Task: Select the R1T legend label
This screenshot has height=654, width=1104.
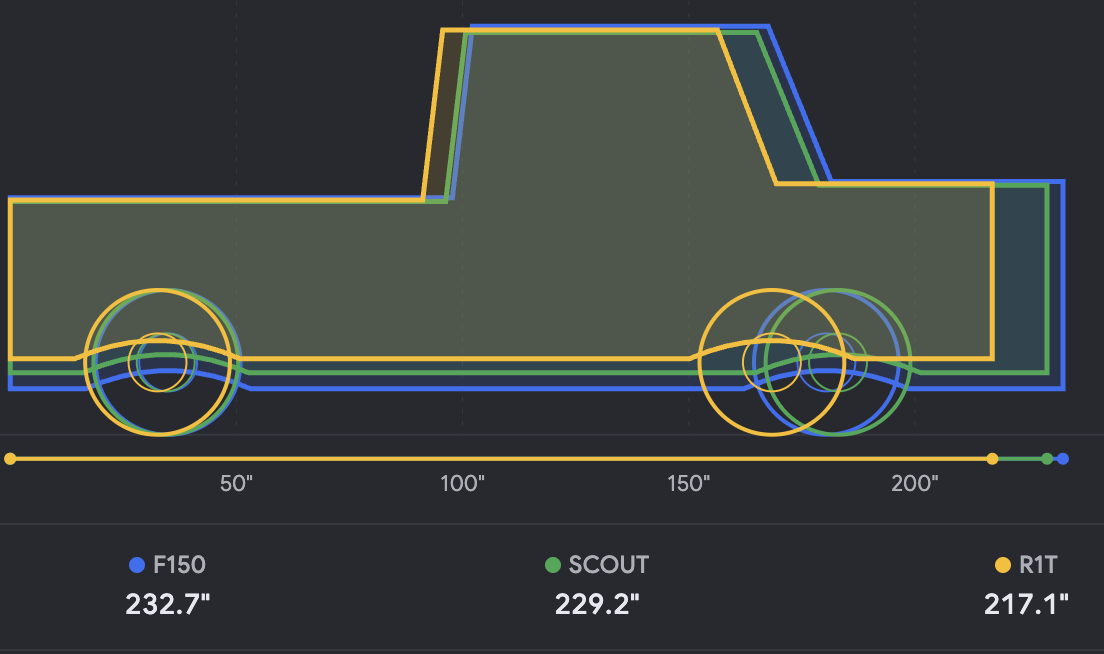Action: (x=1039, y=565)
